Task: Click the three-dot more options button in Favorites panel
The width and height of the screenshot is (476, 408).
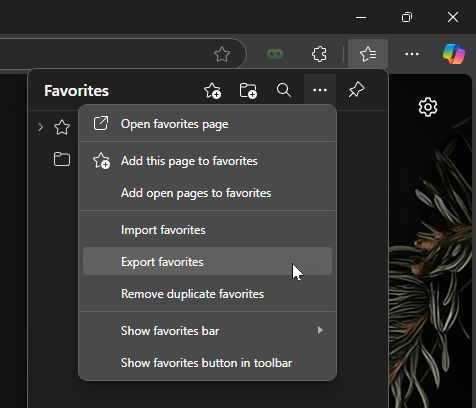Action: (320, 90)
